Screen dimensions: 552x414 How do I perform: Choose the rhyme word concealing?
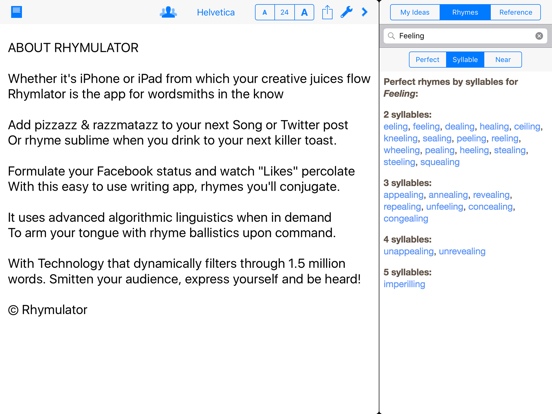[490, 207]
